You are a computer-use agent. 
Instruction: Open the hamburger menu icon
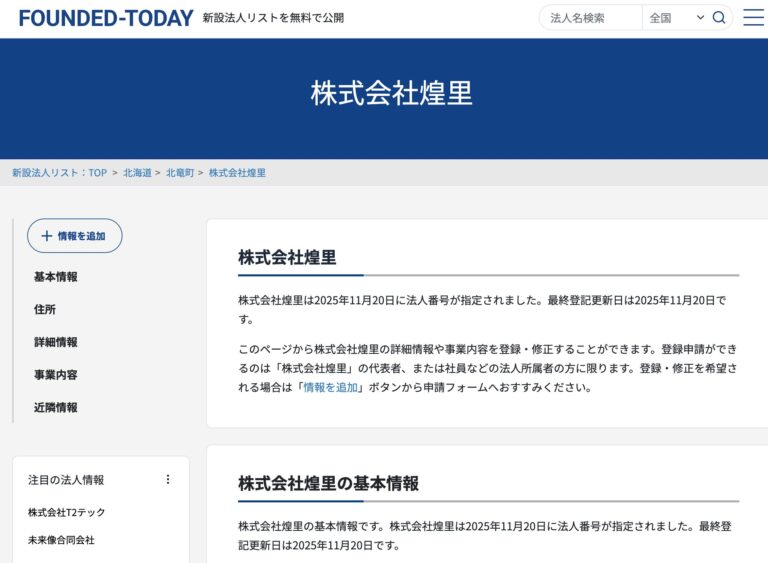(753, 18)
